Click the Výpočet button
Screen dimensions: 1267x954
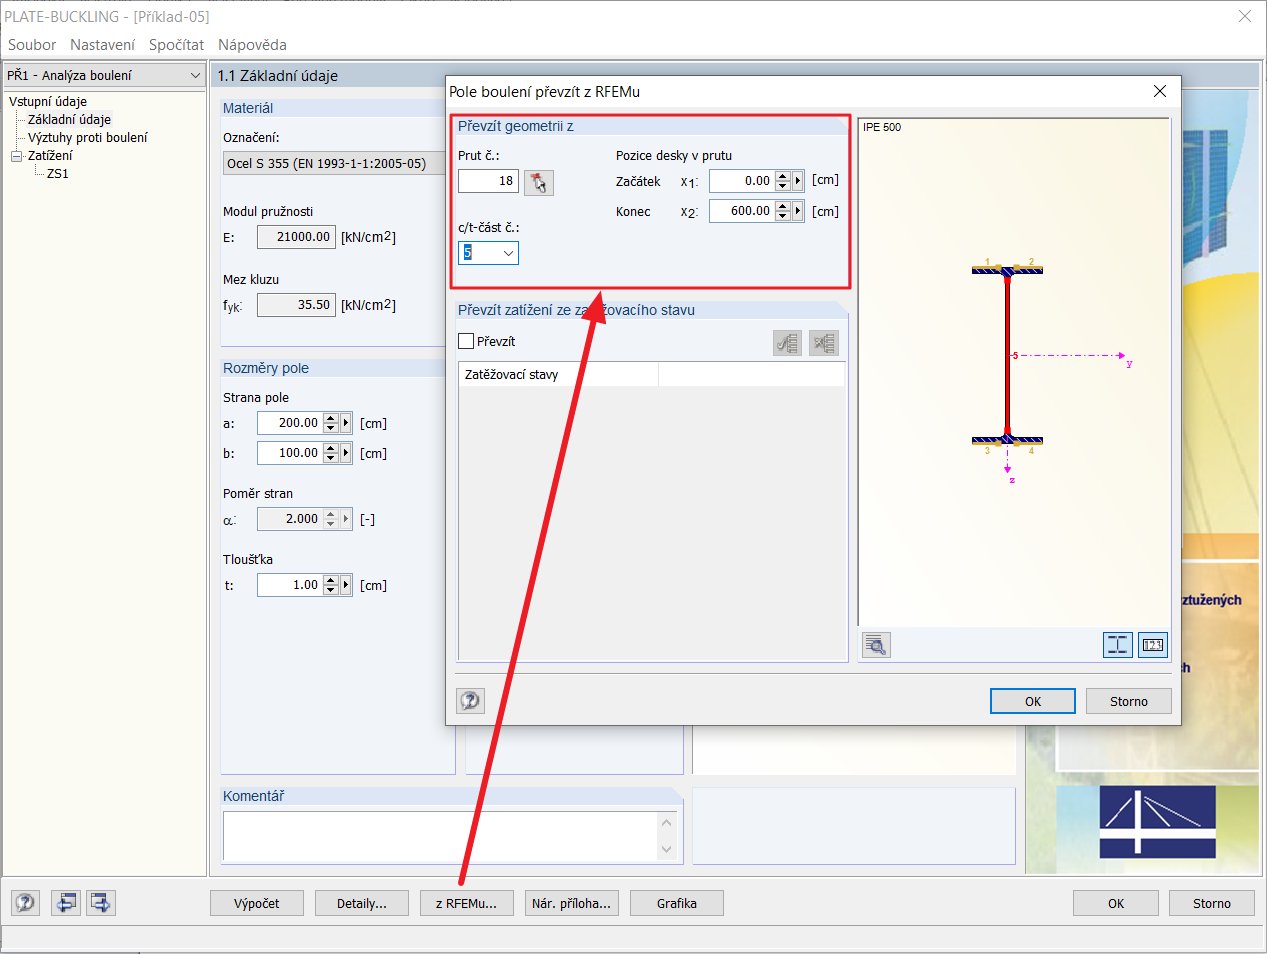click(x=257, y=903)
